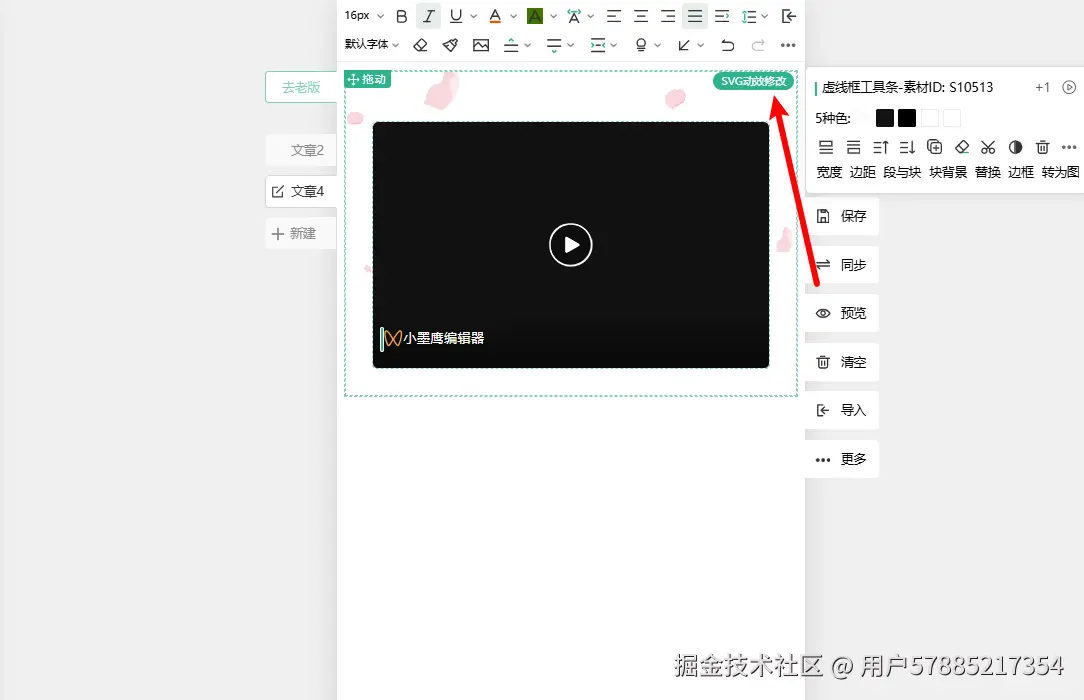
Task: Select the eraser clear-format icon
Action: pos(420,46)
